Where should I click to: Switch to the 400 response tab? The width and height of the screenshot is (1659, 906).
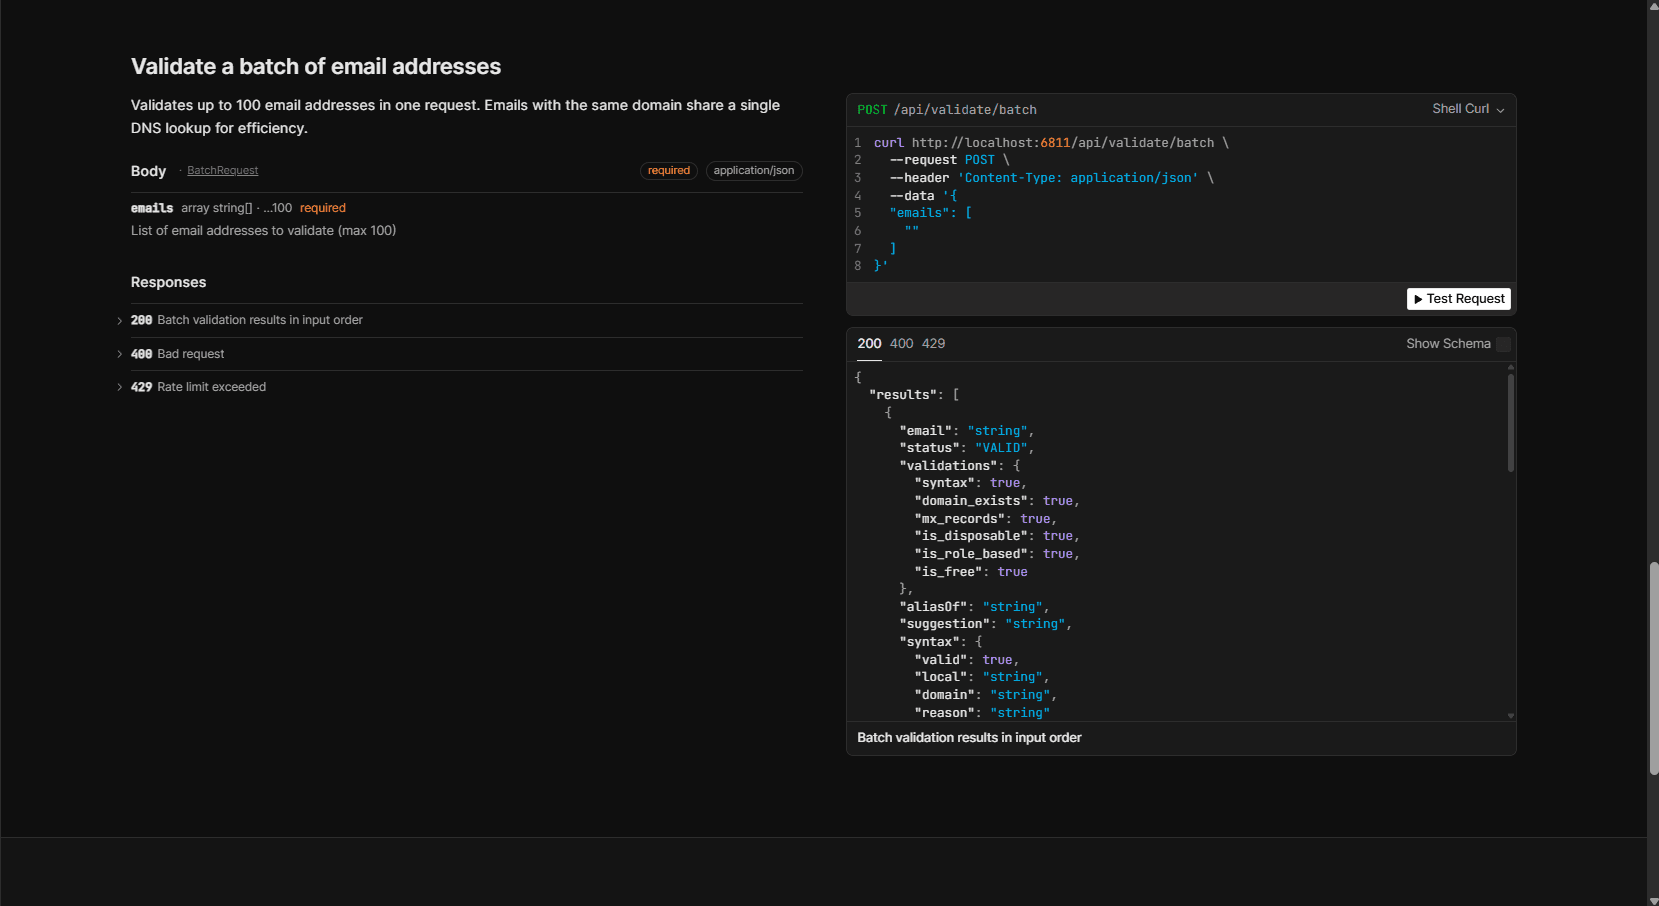click(901, 344)
